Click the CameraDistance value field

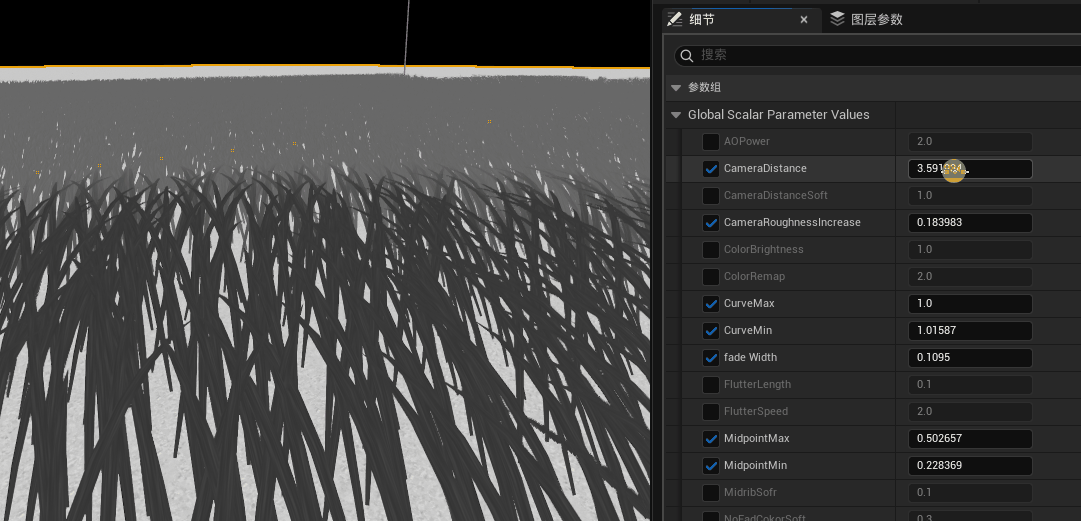tap(970, 169)
